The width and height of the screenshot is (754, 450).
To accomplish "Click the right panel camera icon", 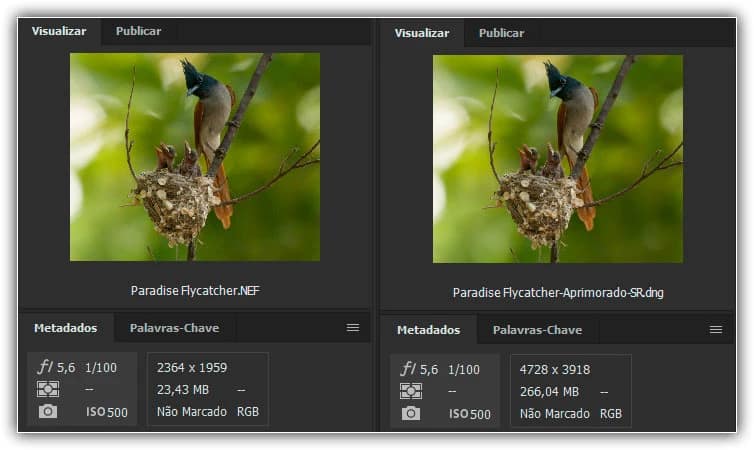I will (x=411, y=413).
